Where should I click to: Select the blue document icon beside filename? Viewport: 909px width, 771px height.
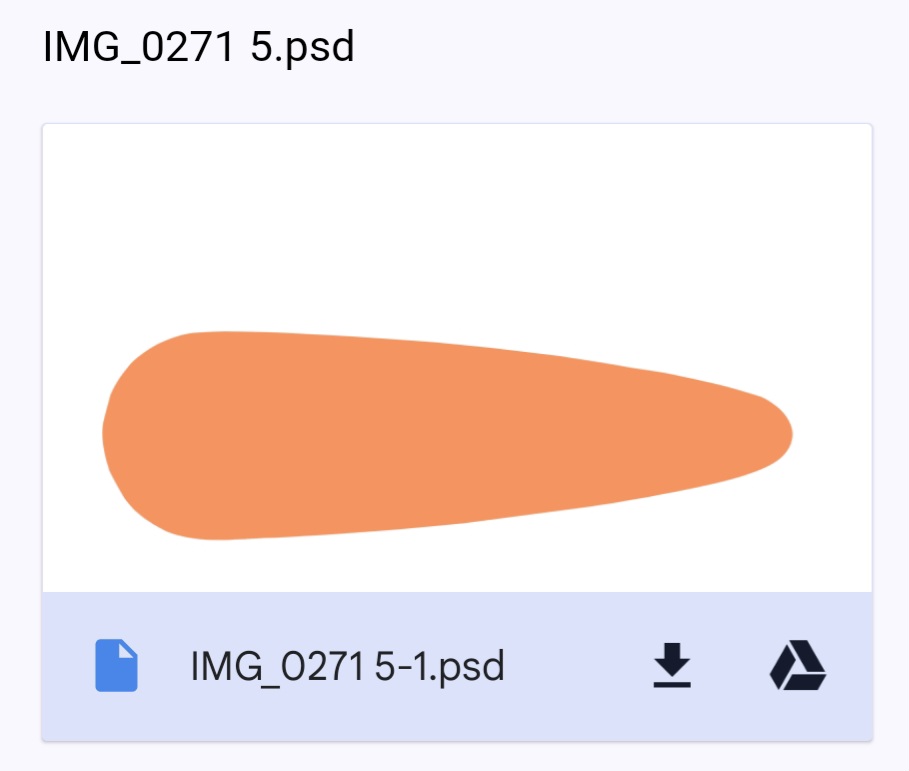tap(117, 665)
